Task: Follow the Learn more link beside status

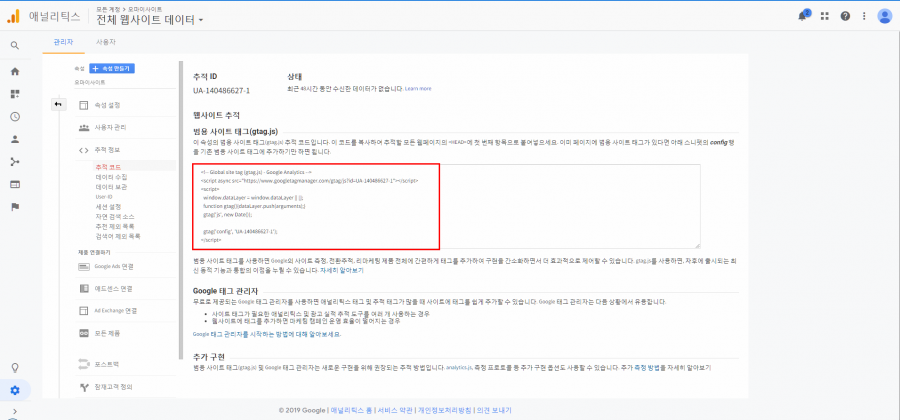Action: pyautogui.click(x=418, y=89)
